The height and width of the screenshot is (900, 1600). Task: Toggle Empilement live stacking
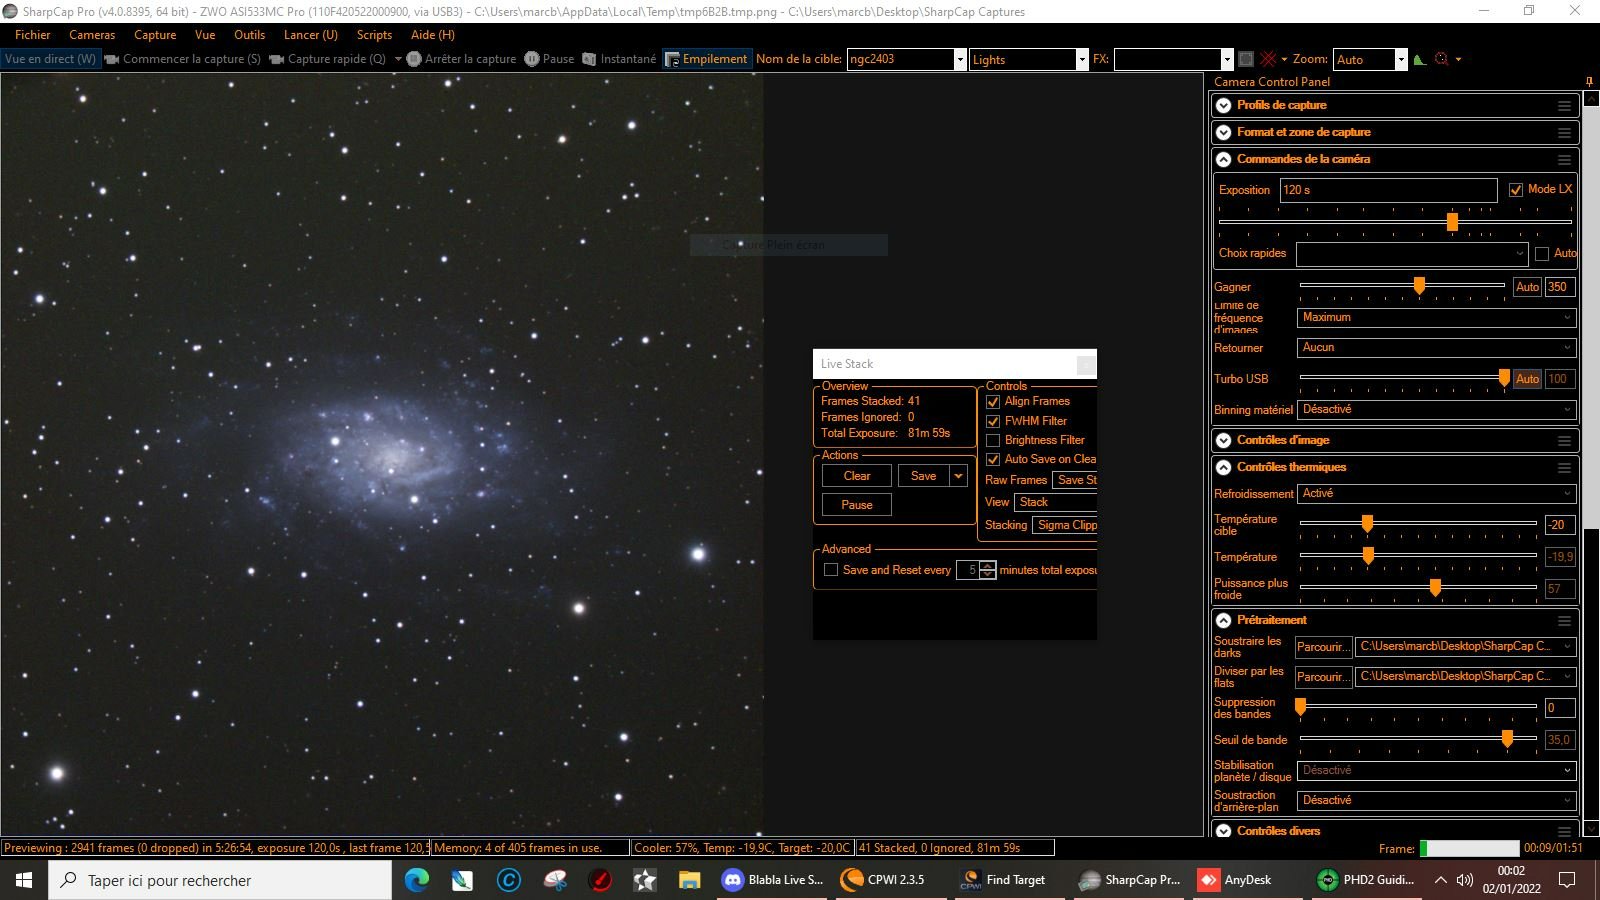tap(706, 59)
